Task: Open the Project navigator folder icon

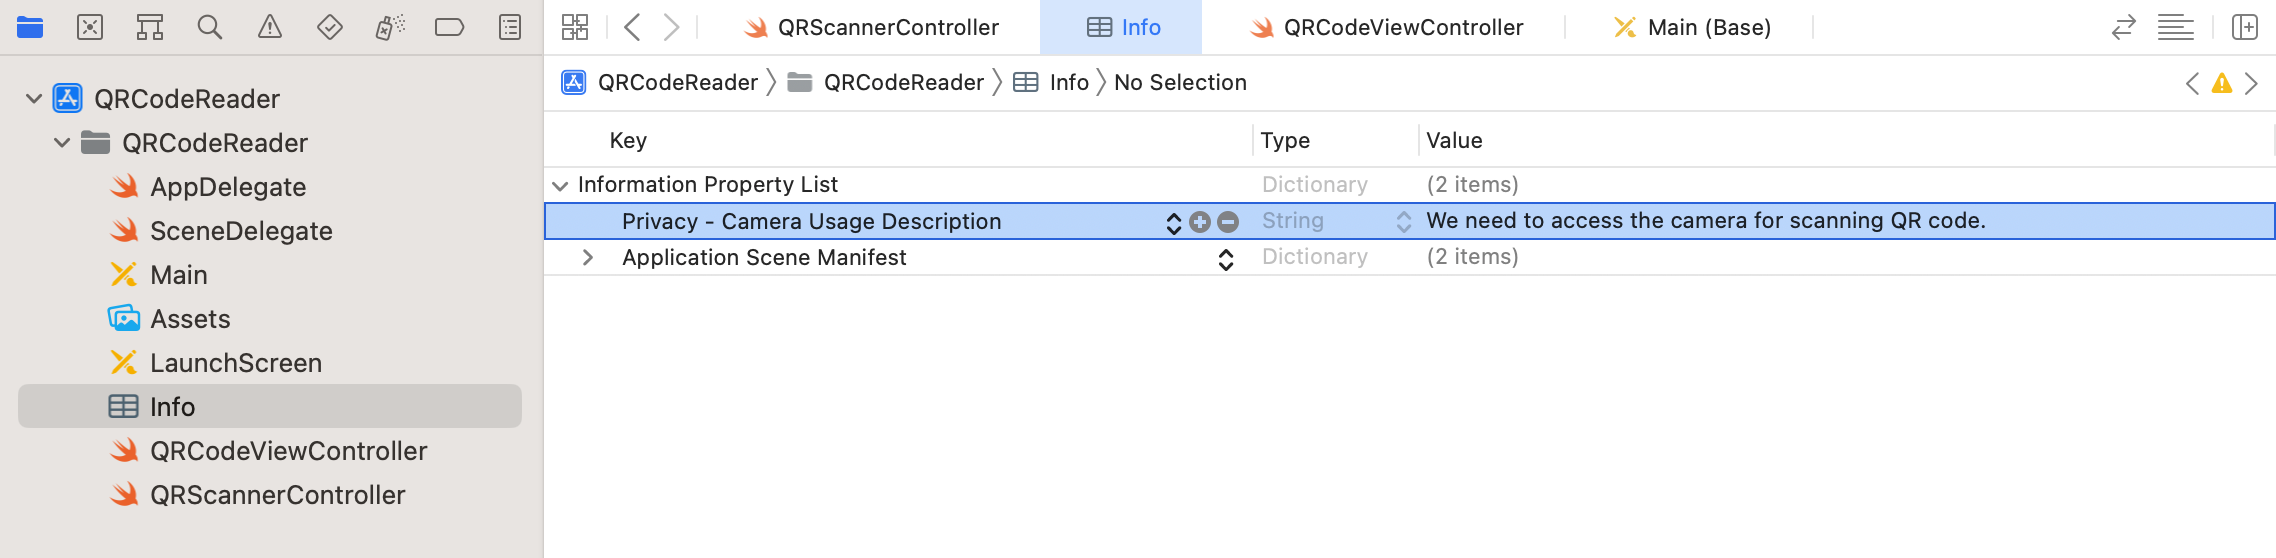Action: pyautogui.click(x=30, y=27)
